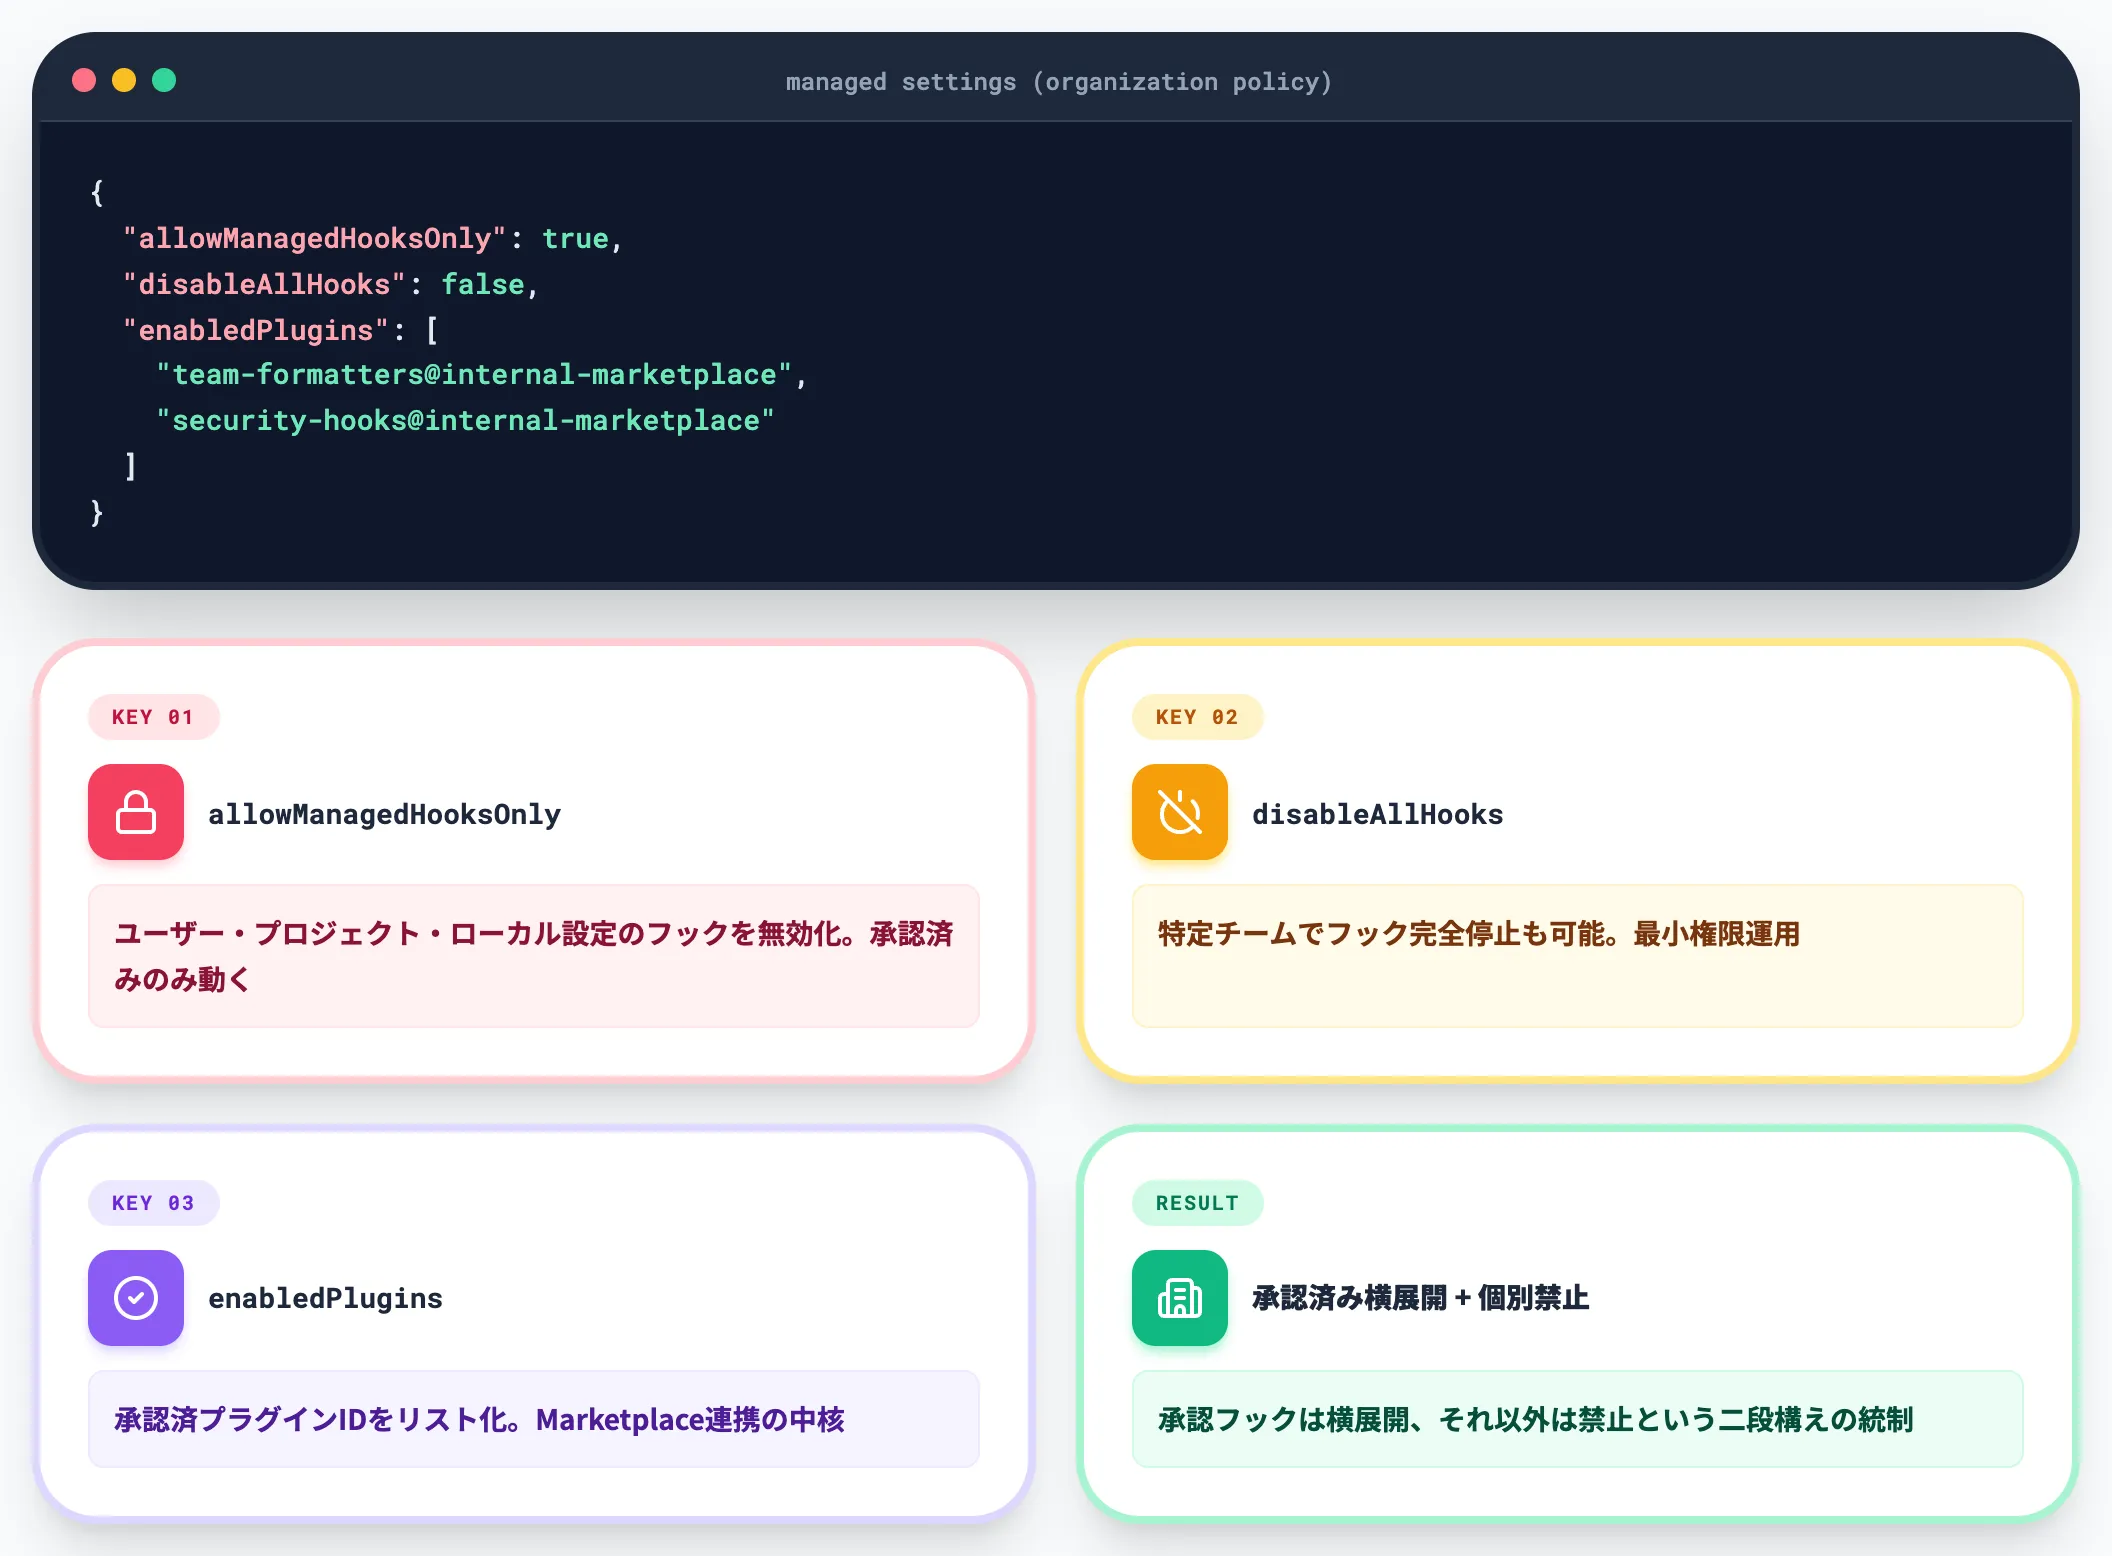Click the true value in code
Screen dimensions: 2112x1556
(x=575, y=238)
